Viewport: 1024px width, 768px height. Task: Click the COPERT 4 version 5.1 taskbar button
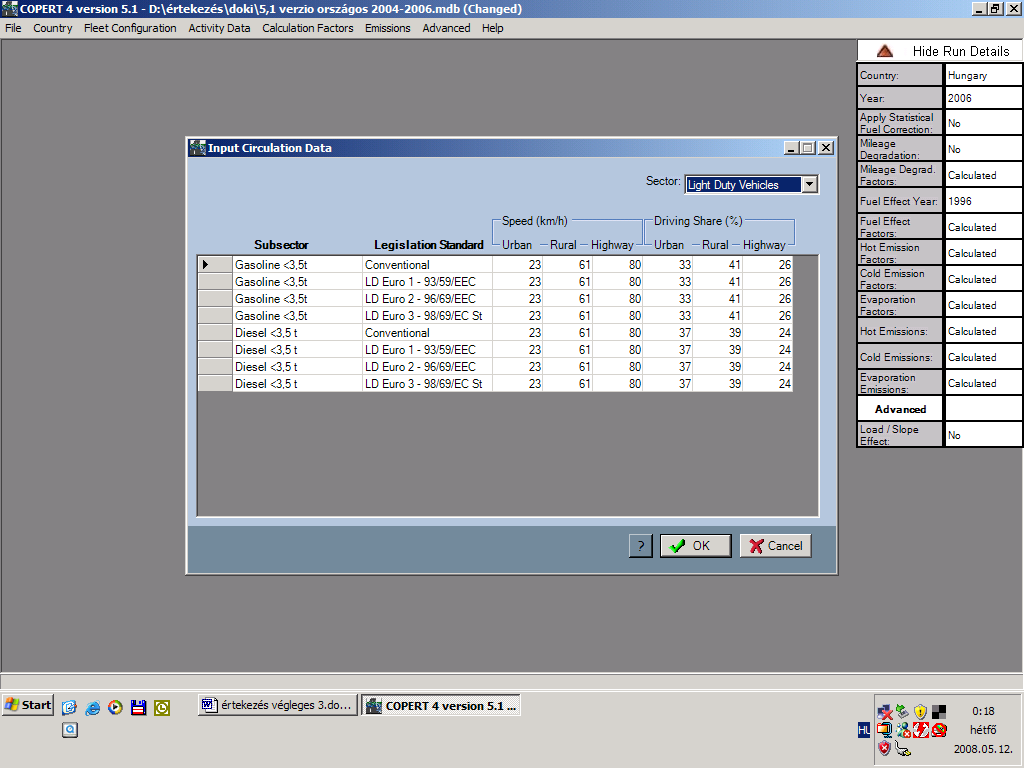[x=441, y=705]
